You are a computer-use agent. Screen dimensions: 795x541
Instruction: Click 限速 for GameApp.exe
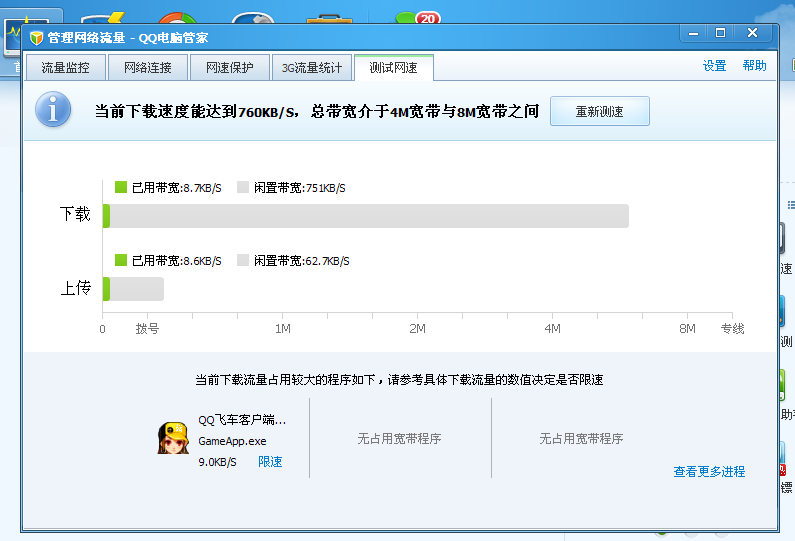click(x=270, y=462)
